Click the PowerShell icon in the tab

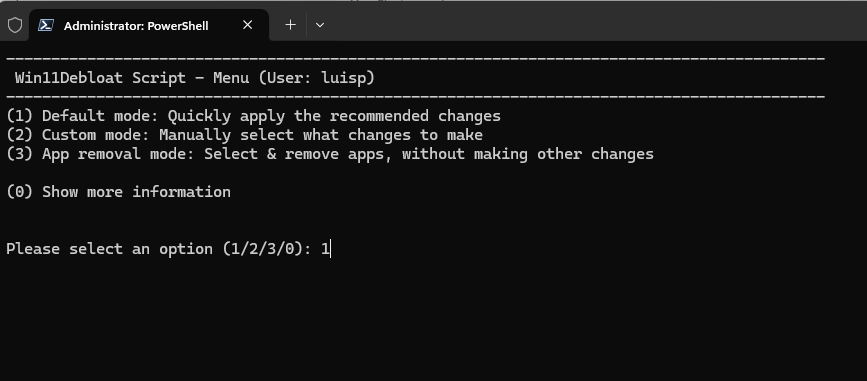point(45,25)
